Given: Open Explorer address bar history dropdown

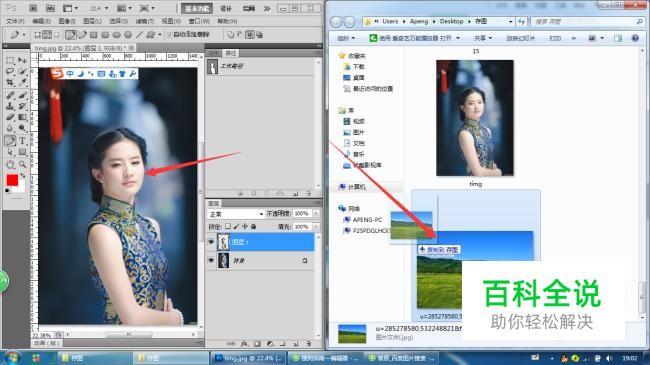Looking at the screenshot, I should click(511, 22).
